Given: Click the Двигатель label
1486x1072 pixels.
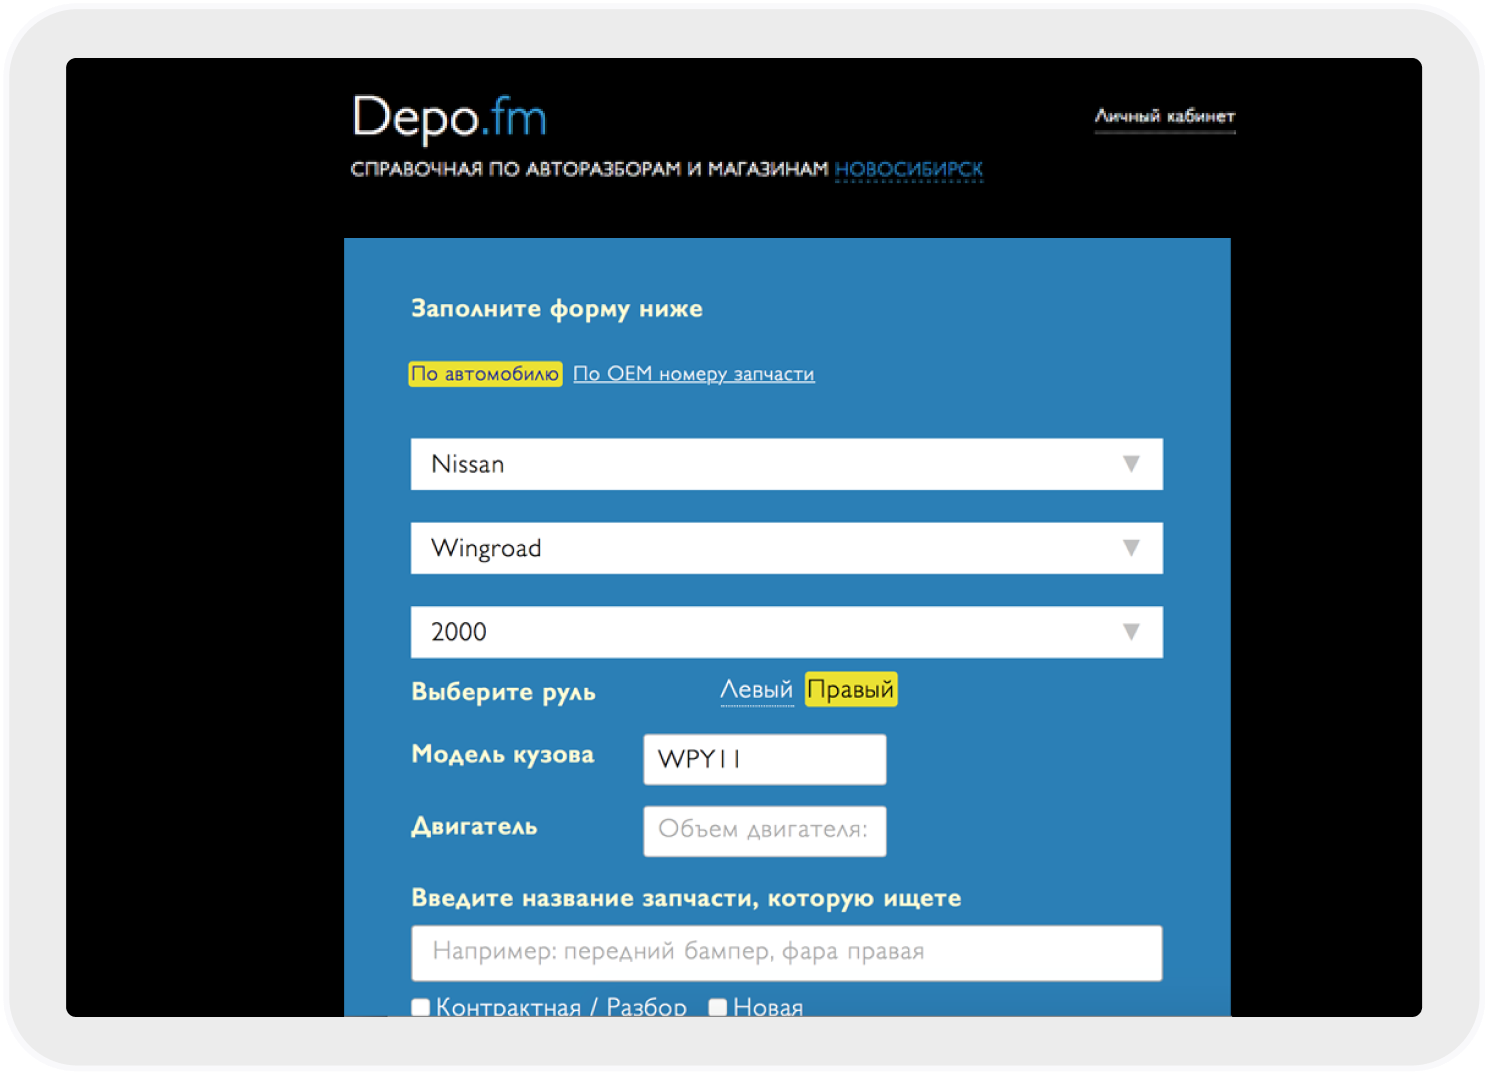Looking at the screenshot, I should 474,827.
